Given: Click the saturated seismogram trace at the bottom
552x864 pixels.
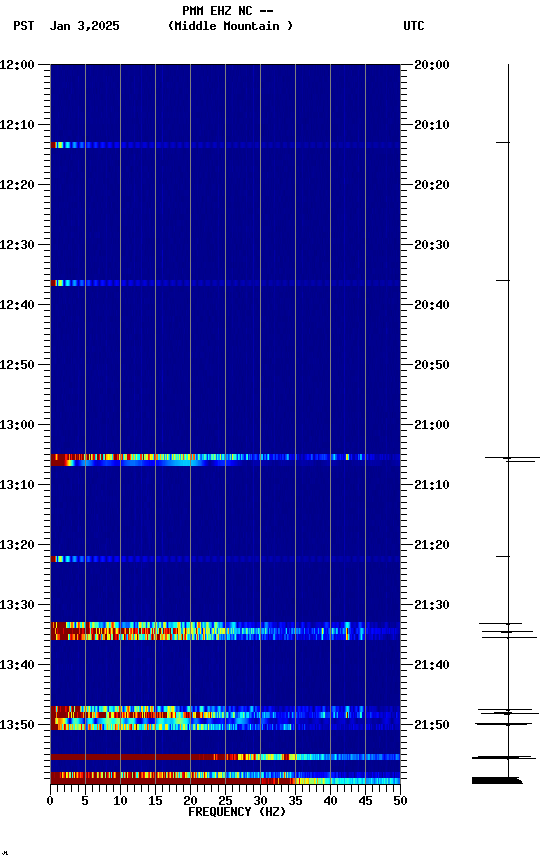Looking at the screenshot, I should (497, 780).
